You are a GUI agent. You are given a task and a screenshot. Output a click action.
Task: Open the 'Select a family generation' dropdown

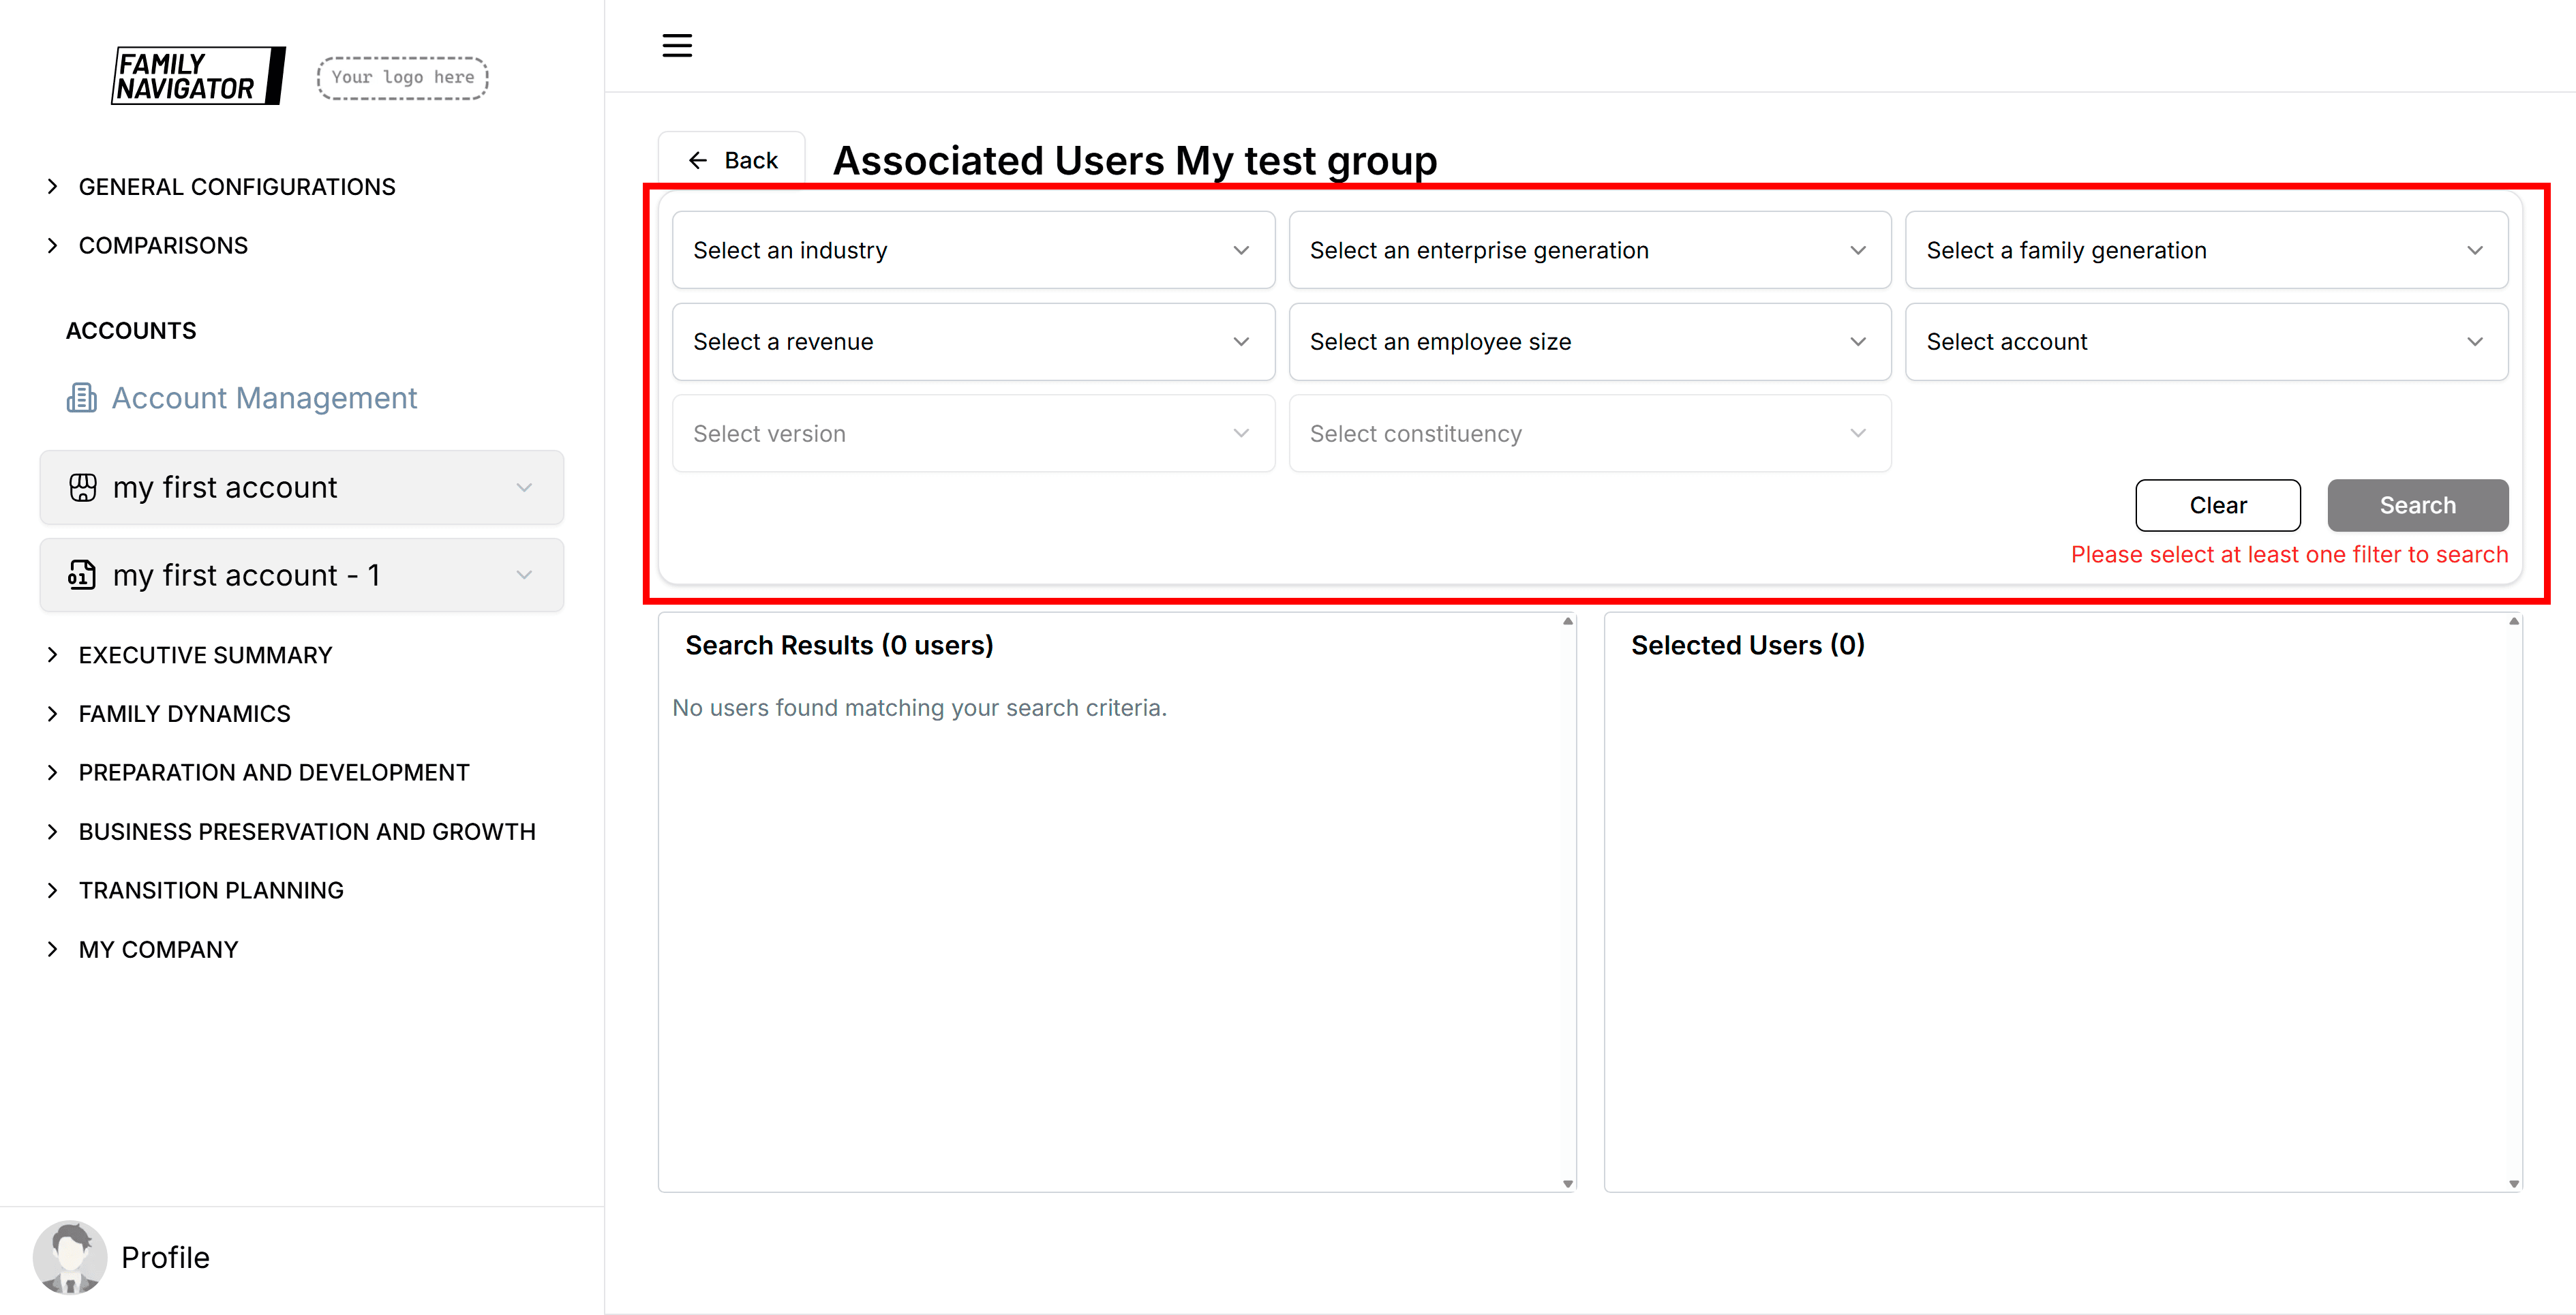tap(2206, 249)
